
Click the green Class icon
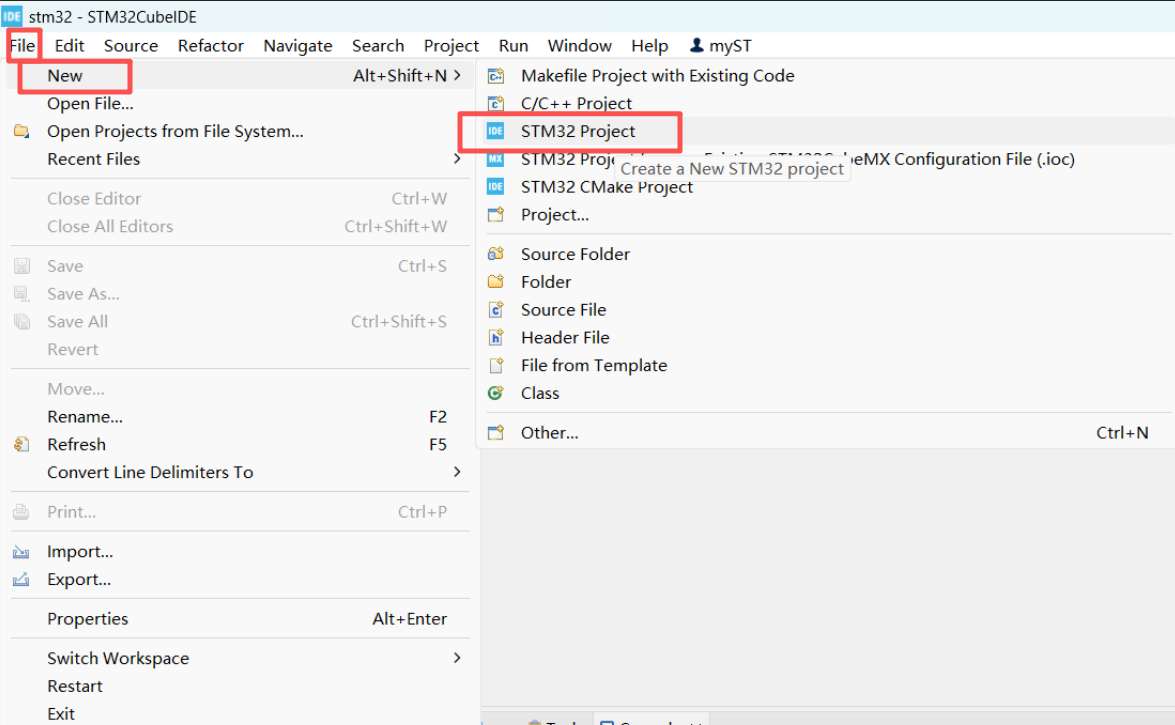coord(495,393)
